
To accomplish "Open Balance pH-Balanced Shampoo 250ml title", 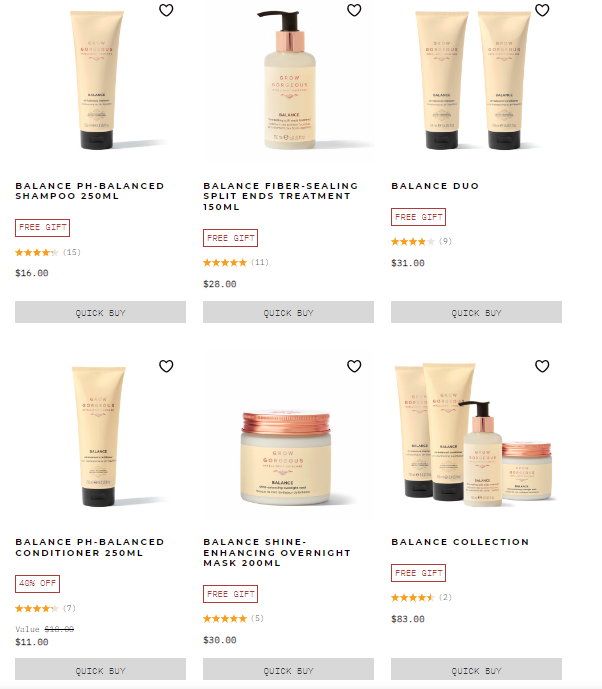I will tap(90, 191).
